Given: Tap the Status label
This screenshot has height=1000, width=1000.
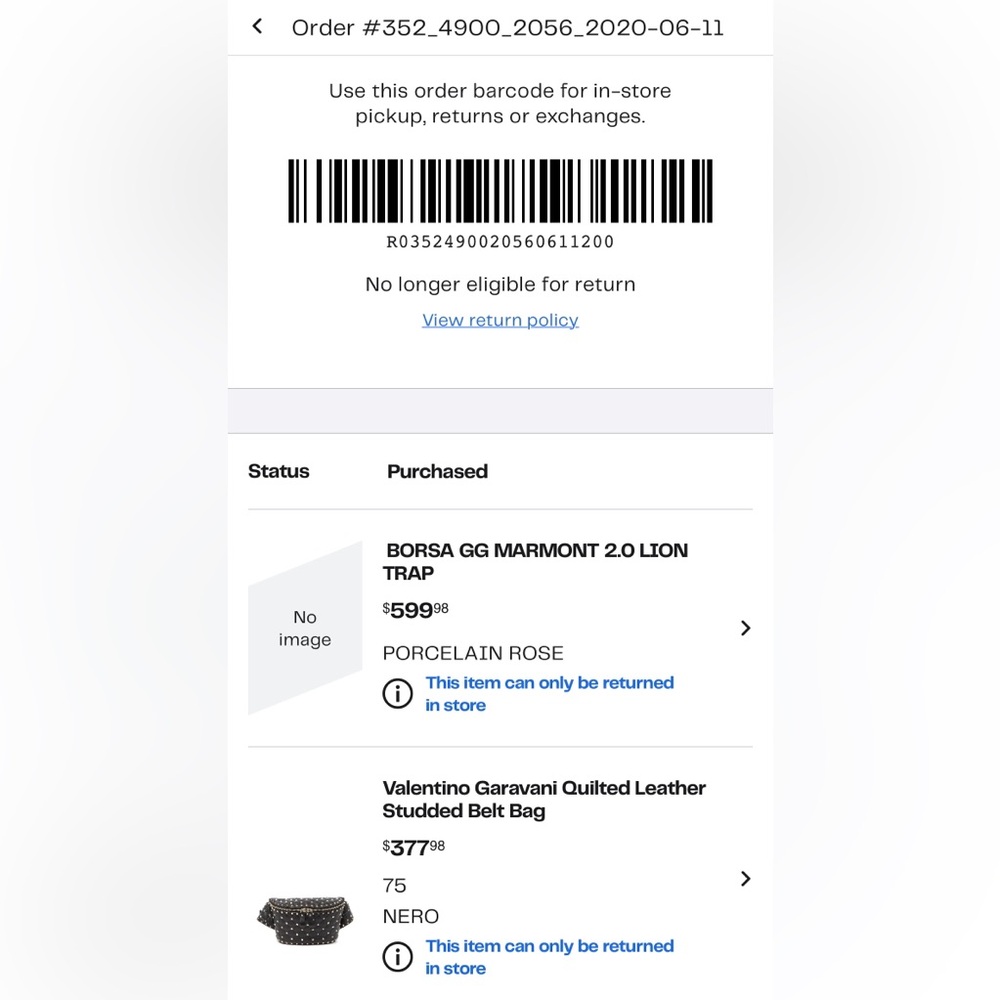Looking at the screenshot, I should point(279,471).
